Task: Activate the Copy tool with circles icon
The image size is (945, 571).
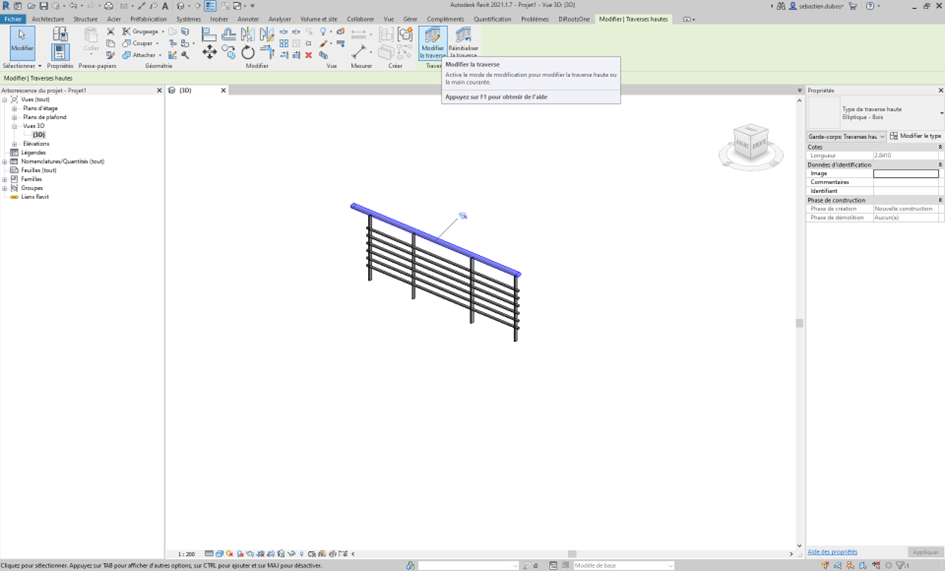Action: click(228, 52)
